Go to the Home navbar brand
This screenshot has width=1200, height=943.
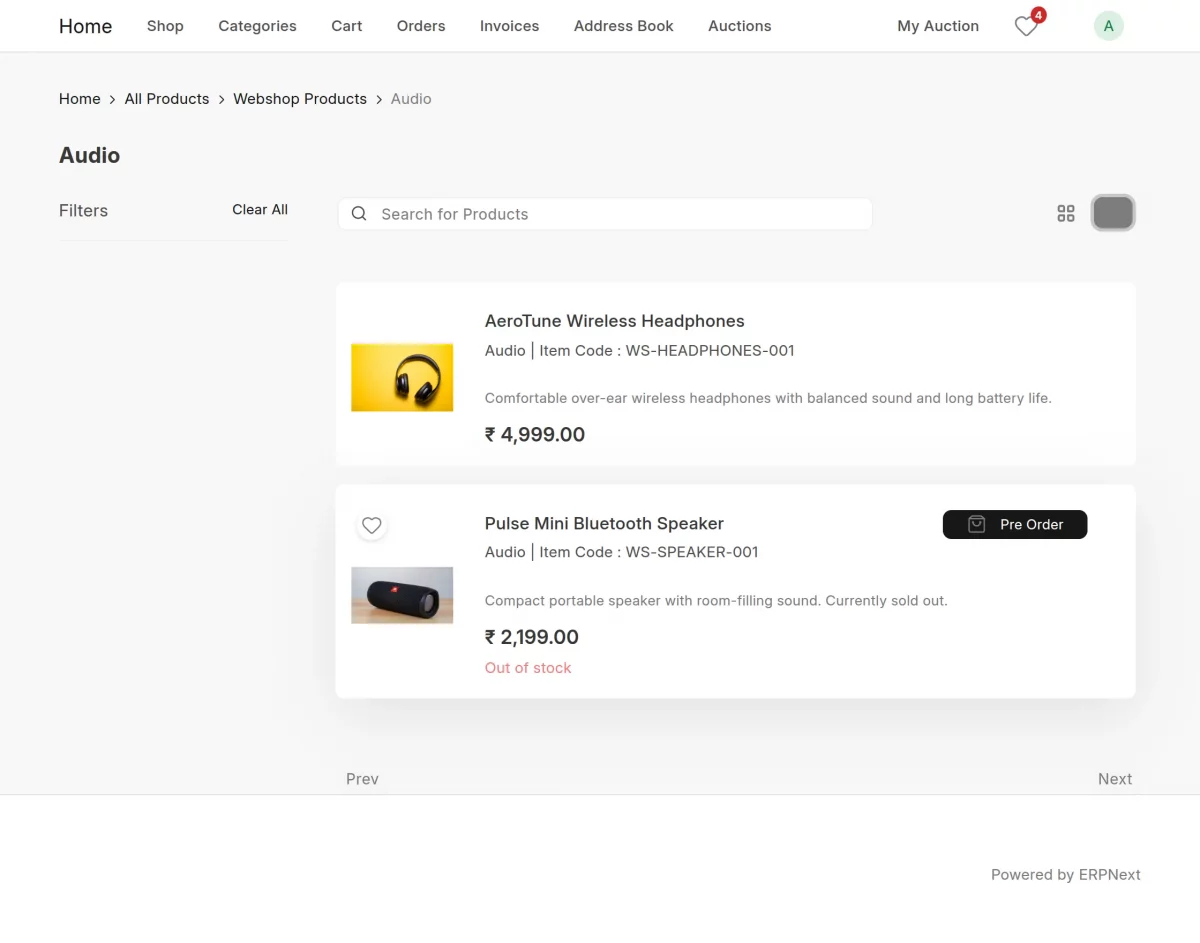pyautogui.click(x=85, y=26)
